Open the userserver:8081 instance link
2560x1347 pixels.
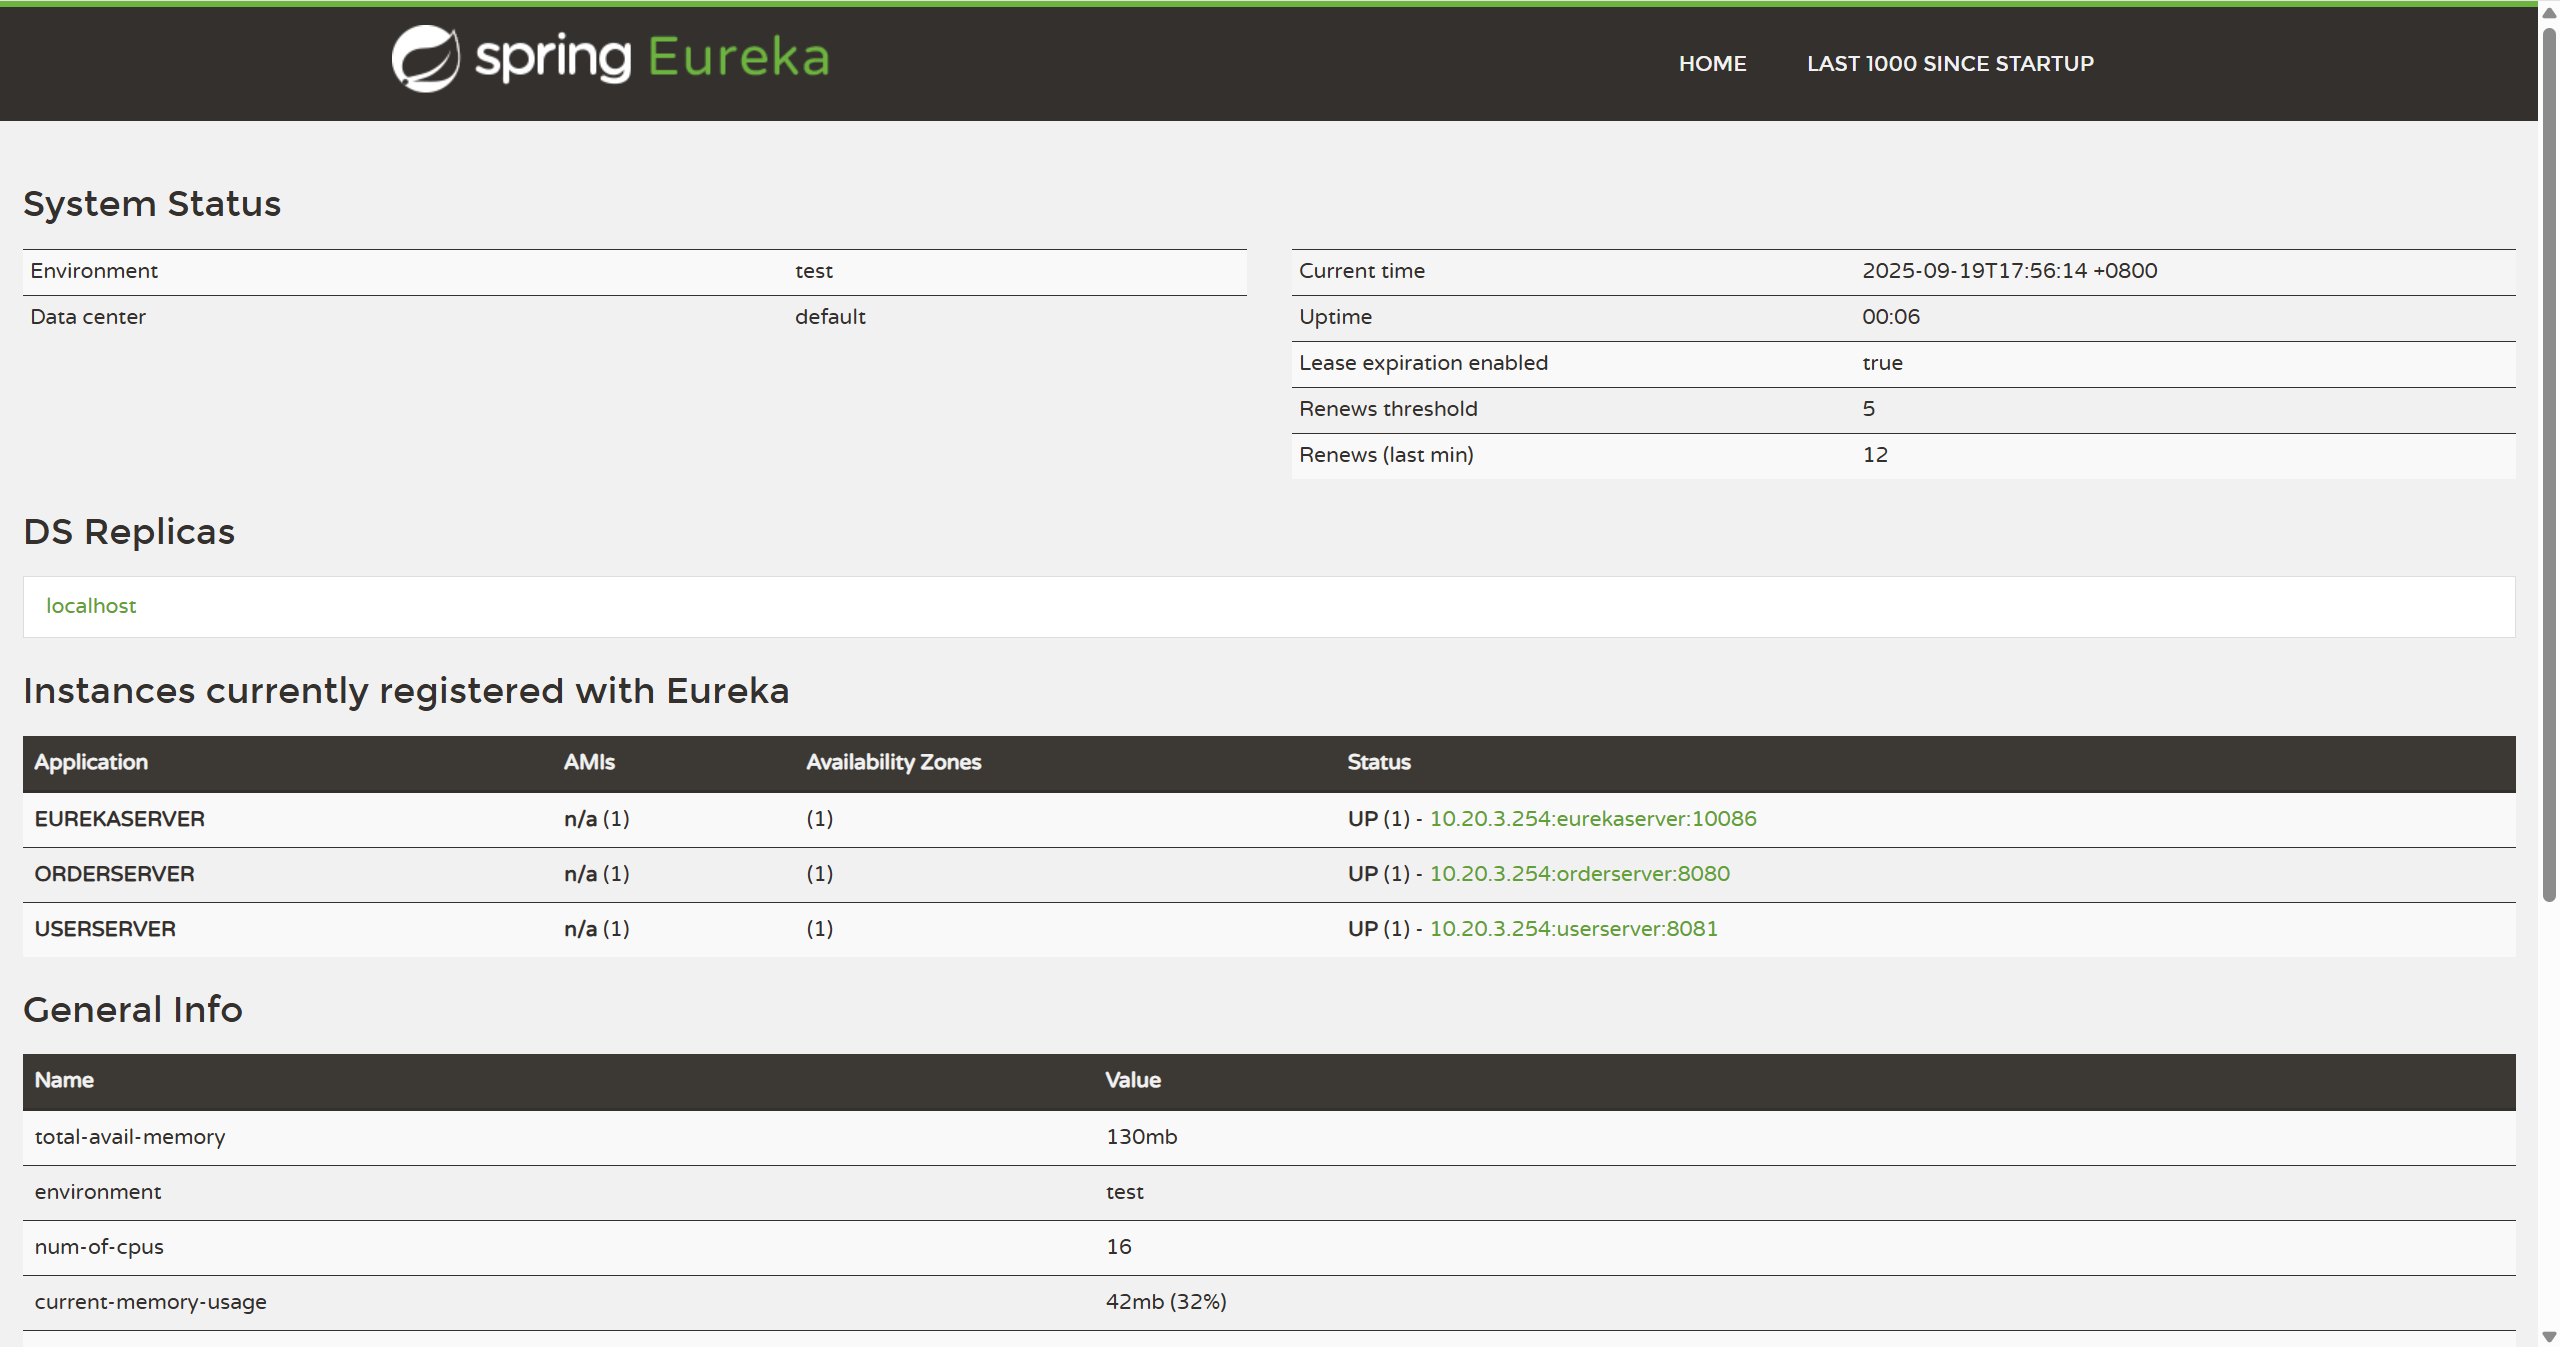(x=1573, y=929)
